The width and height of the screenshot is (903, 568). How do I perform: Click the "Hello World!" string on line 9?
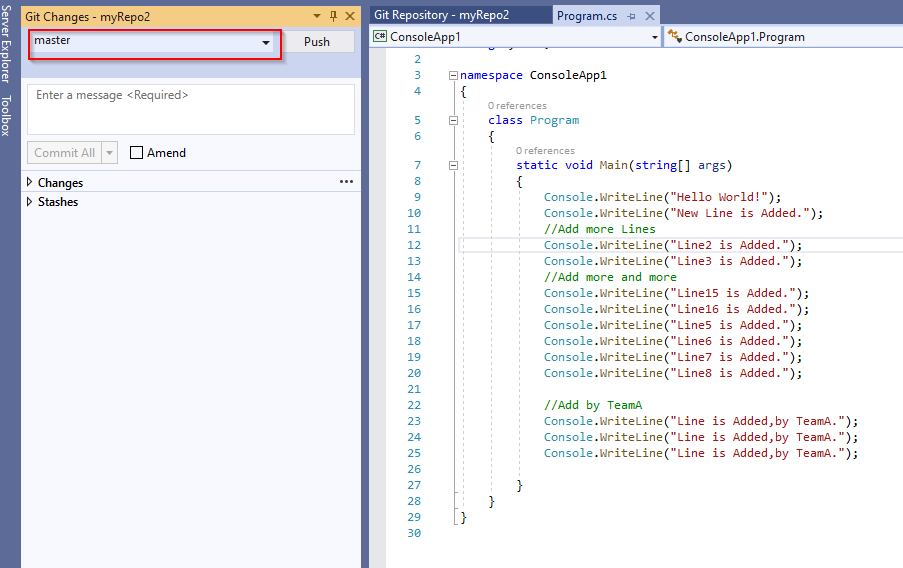point(719,197)
